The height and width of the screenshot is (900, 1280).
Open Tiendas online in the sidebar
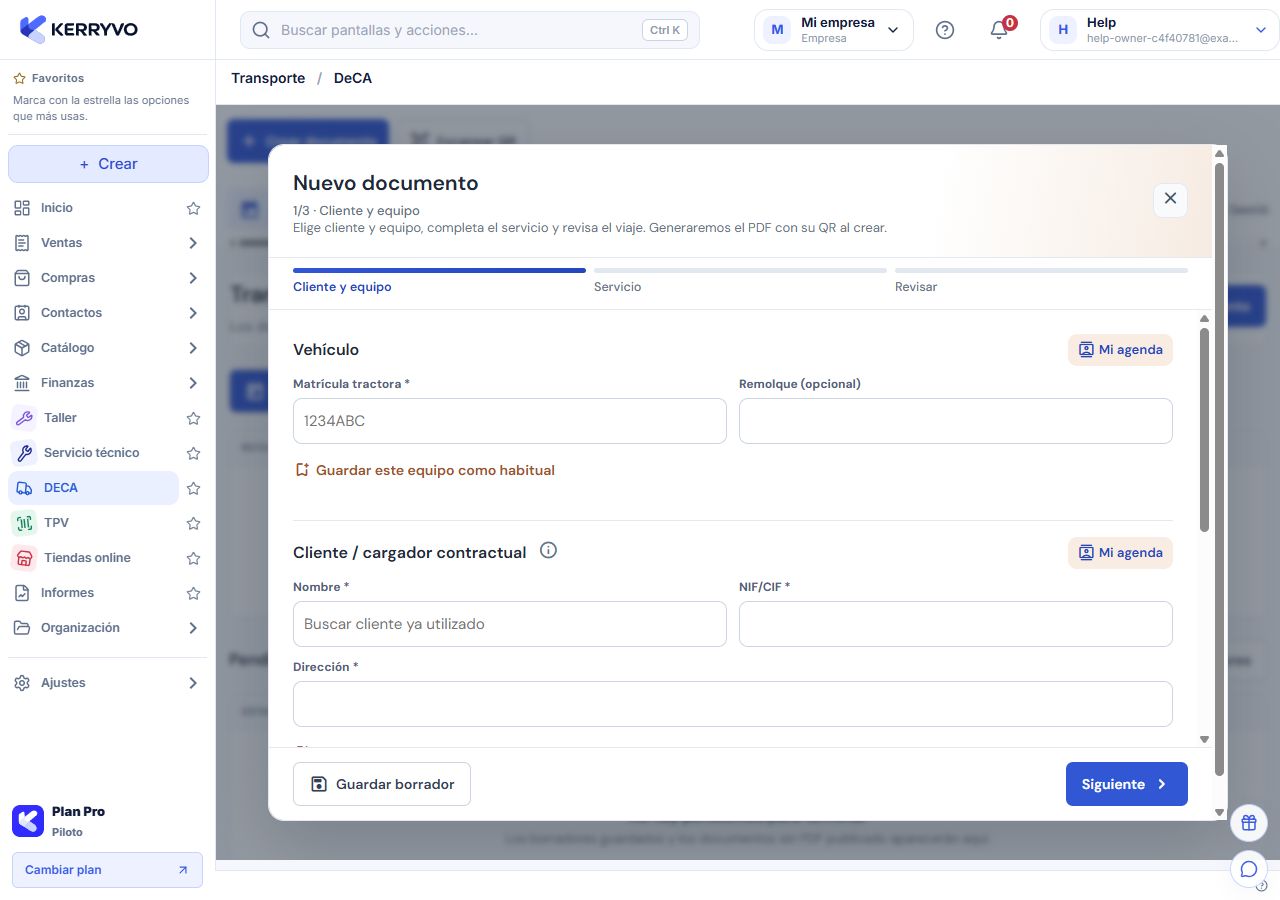94,558
